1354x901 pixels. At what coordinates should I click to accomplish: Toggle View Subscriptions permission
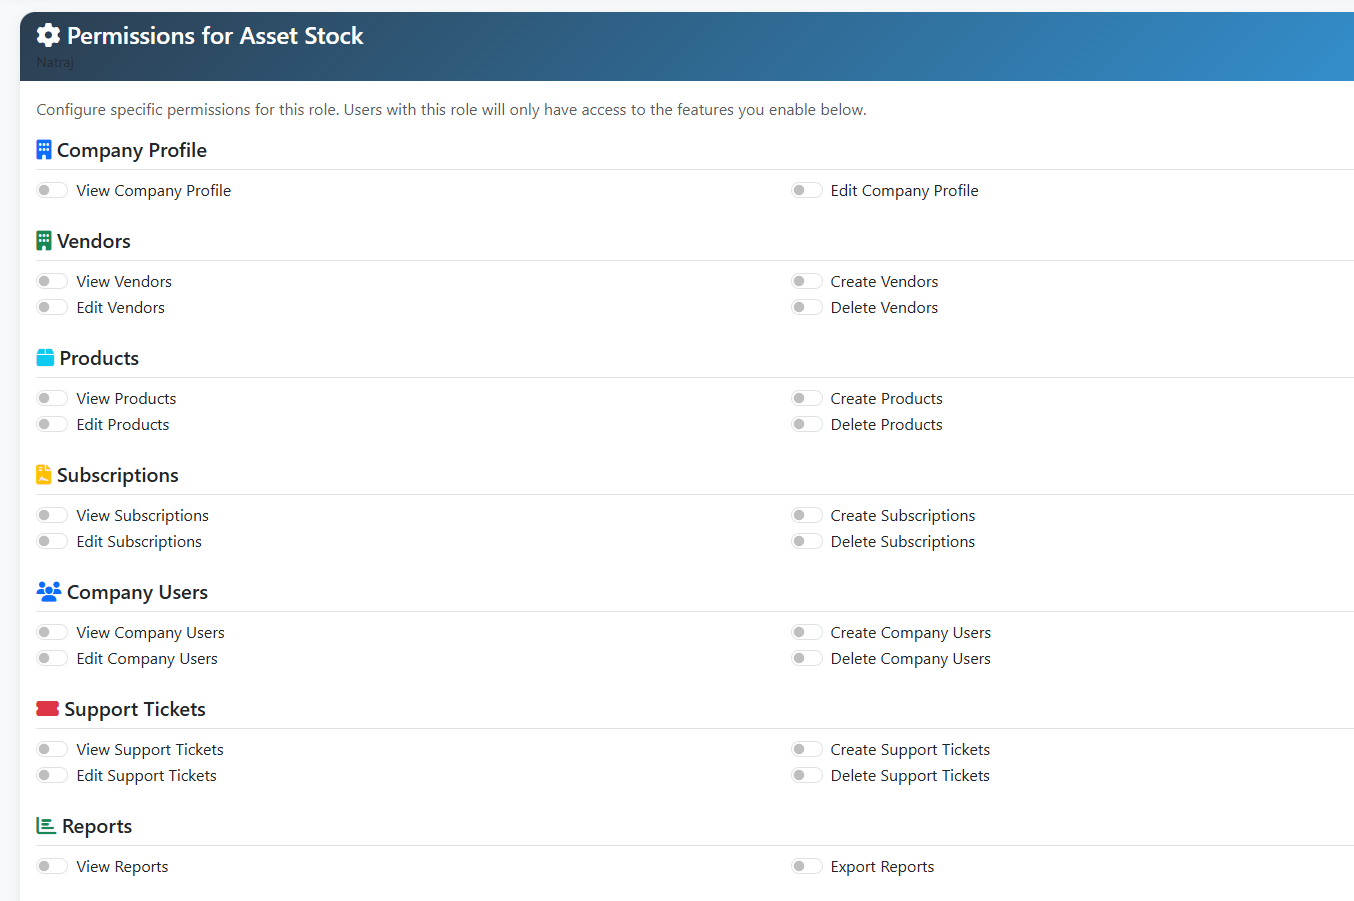tap(52, 515)
